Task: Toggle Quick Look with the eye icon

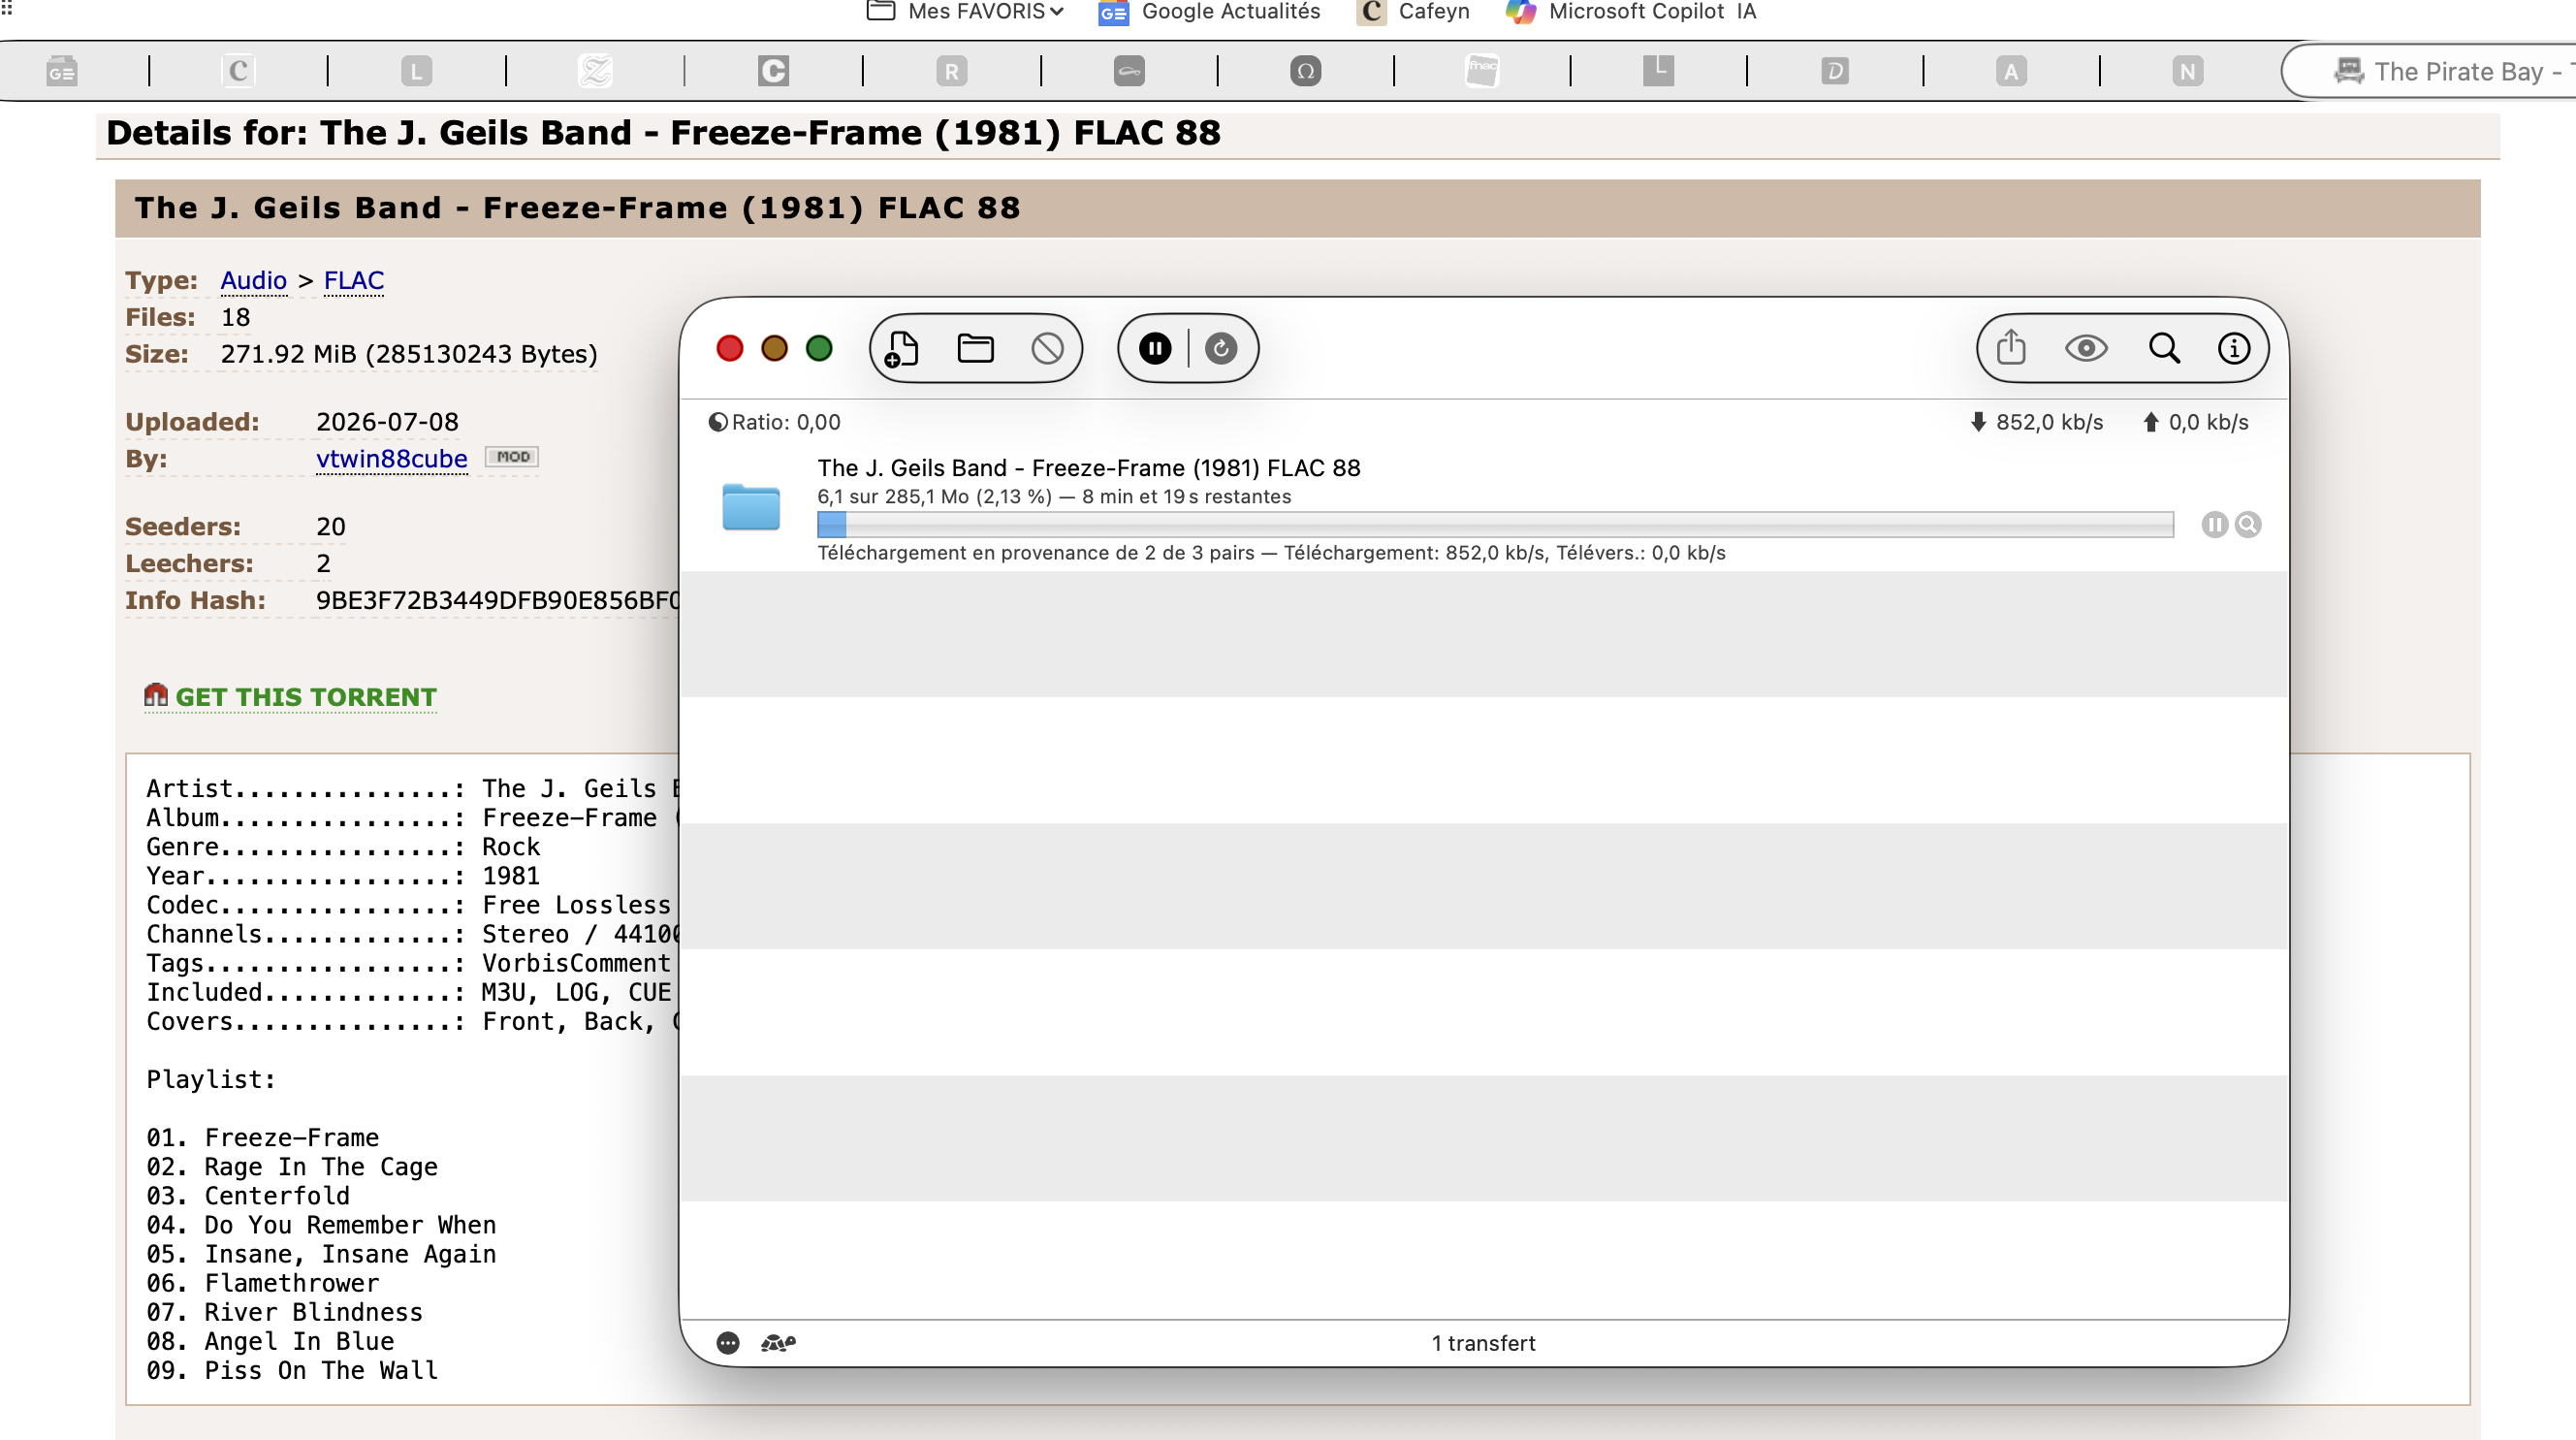Action: coord(2086,349)
